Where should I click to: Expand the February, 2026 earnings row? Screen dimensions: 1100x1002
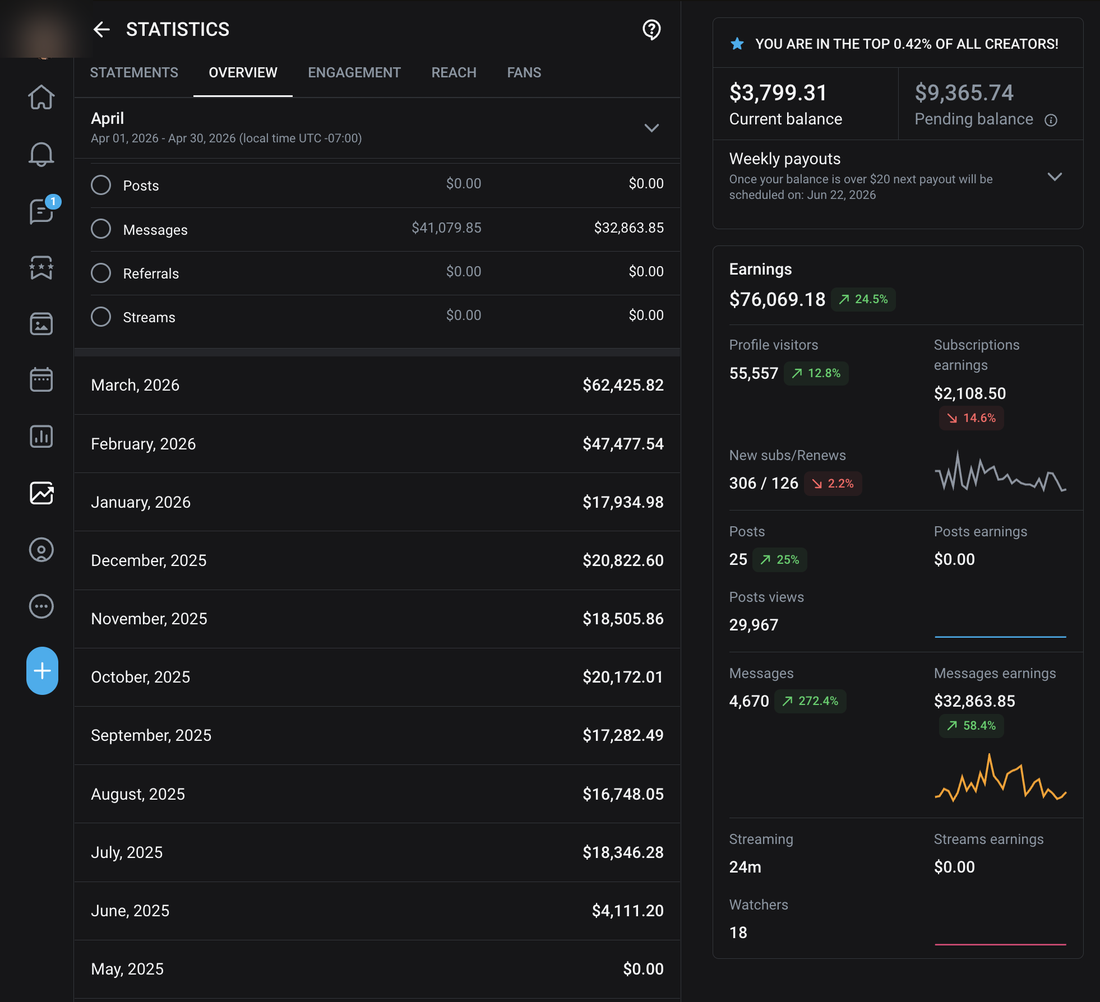click(x=377, y=443)
